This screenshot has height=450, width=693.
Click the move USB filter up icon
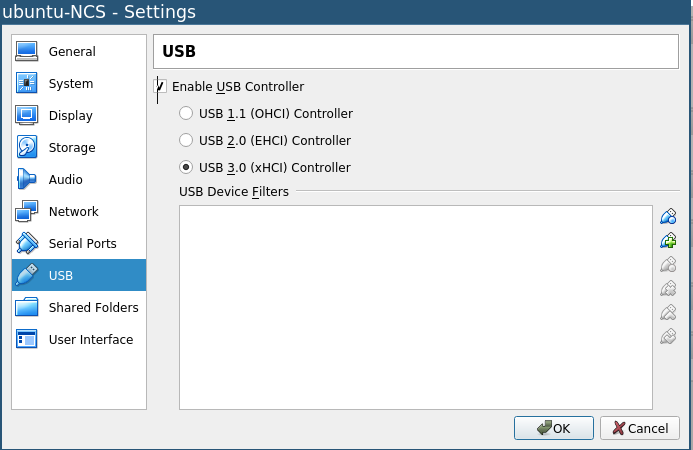click(x=668, y=313)
